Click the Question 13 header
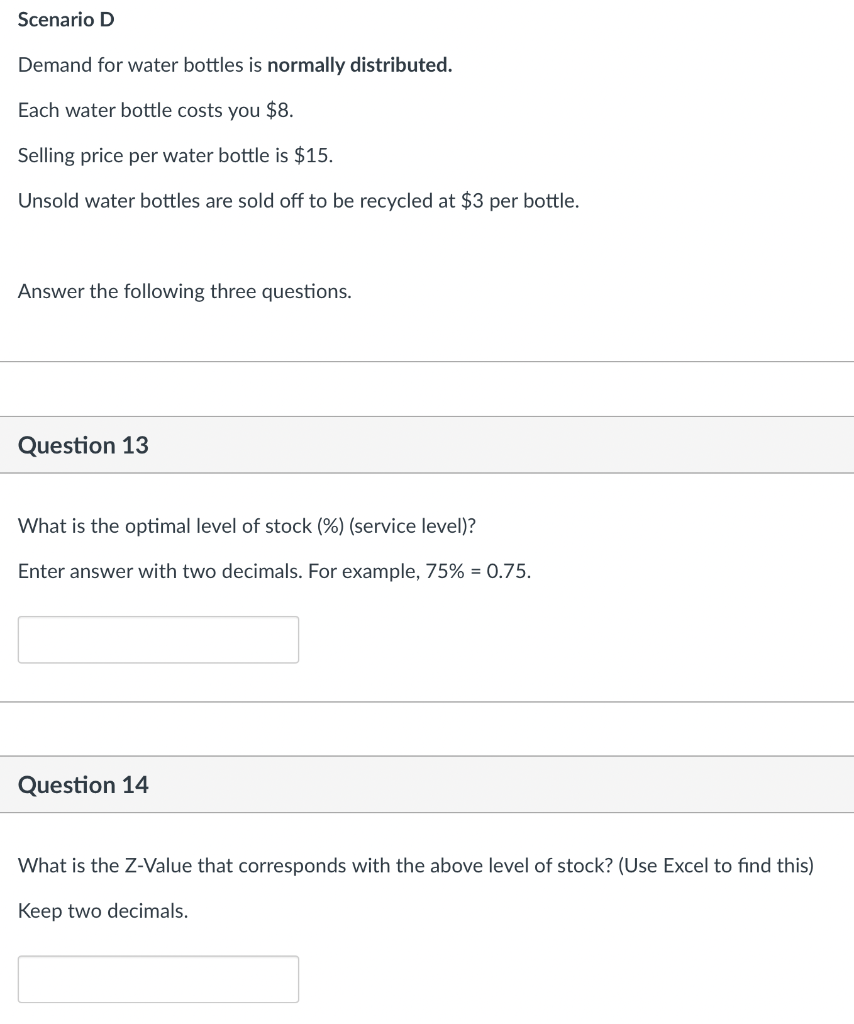Image resolution: width=854 pixels, height=1024 pixels. [x=83, y=446]
